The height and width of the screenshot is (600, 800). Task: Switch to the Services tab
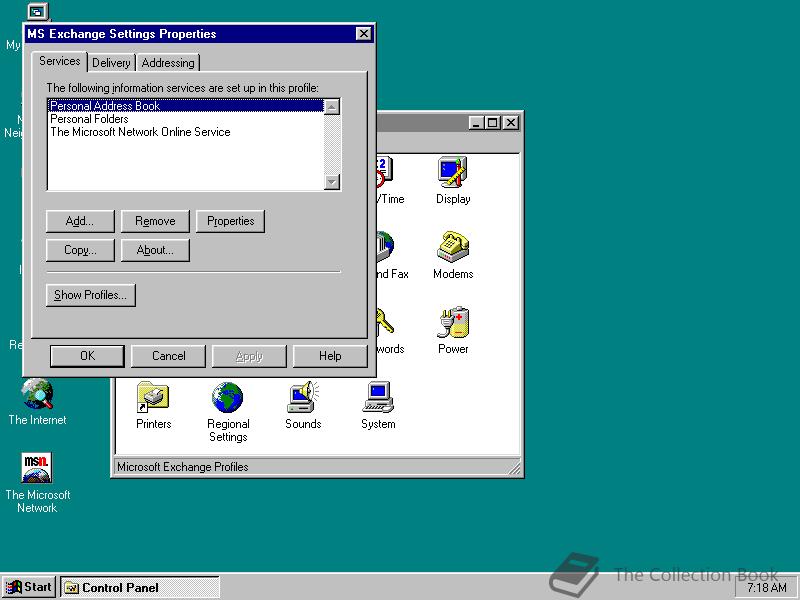(60, 61)
